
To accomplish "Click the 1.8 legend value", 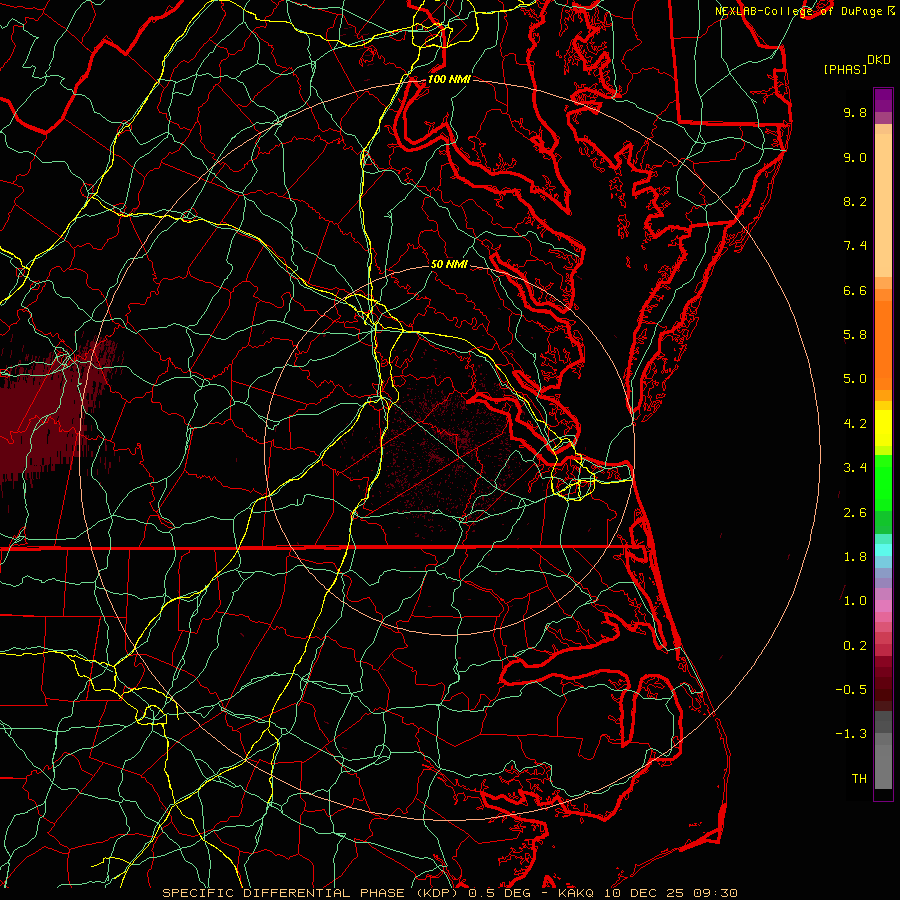I will [x=855, y=557].
